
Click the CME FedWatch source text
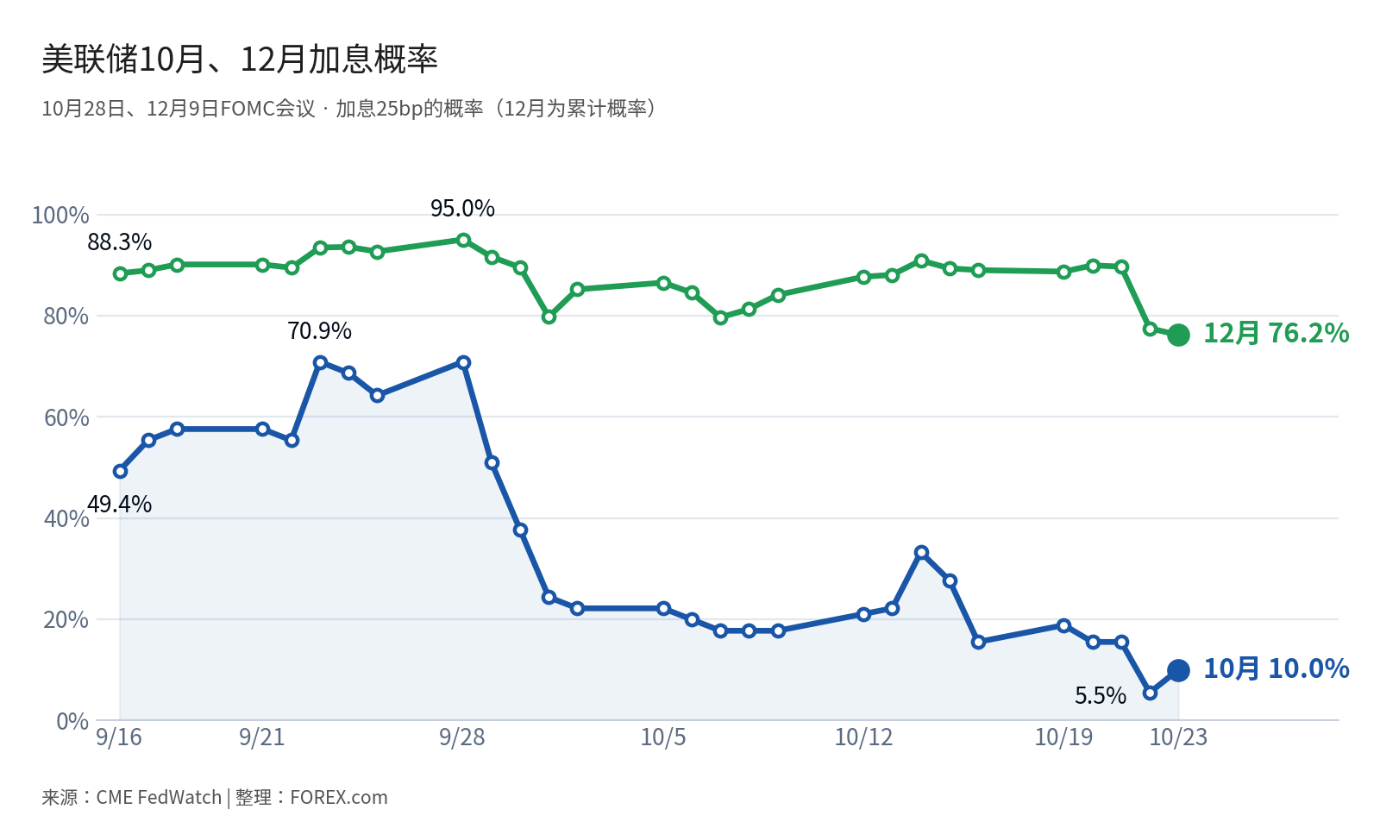pyautogui.click(x=159, y=798)
